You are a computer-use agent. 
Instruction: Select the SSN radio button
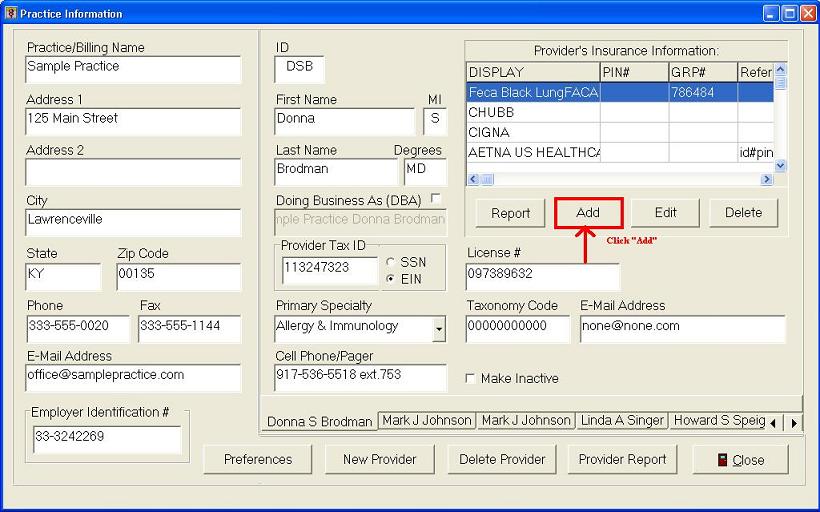(x=391, y=262)
